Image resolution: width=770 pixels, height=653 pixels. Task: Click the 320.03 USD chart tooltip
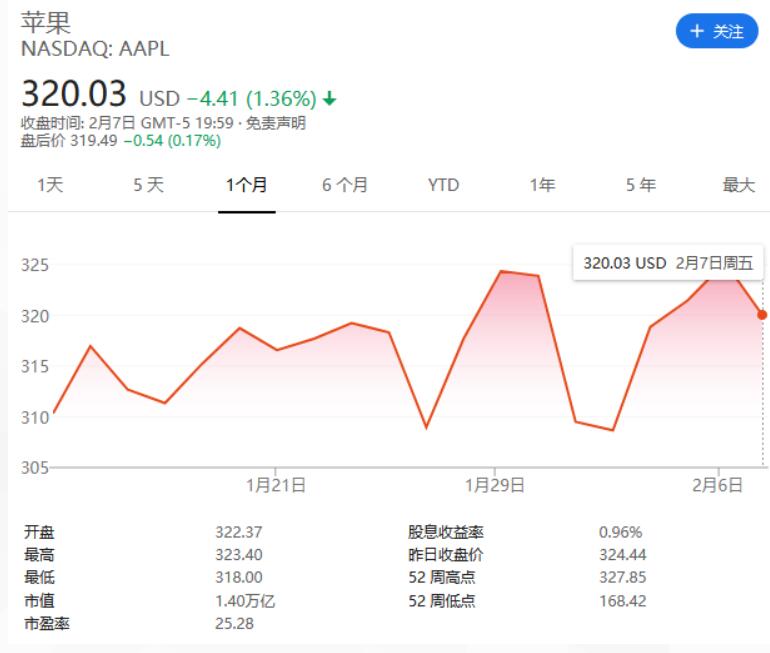(x=668, y=263)
